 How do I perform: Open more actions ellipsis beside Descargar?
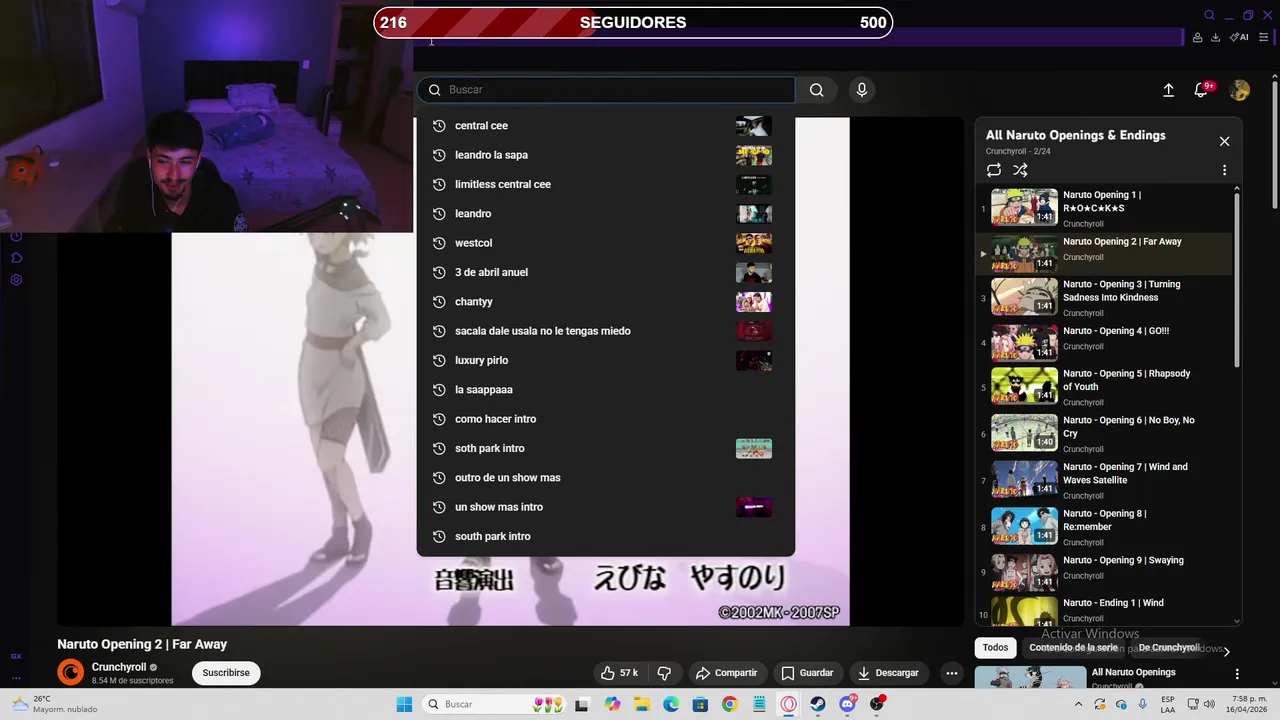point(951,673)
